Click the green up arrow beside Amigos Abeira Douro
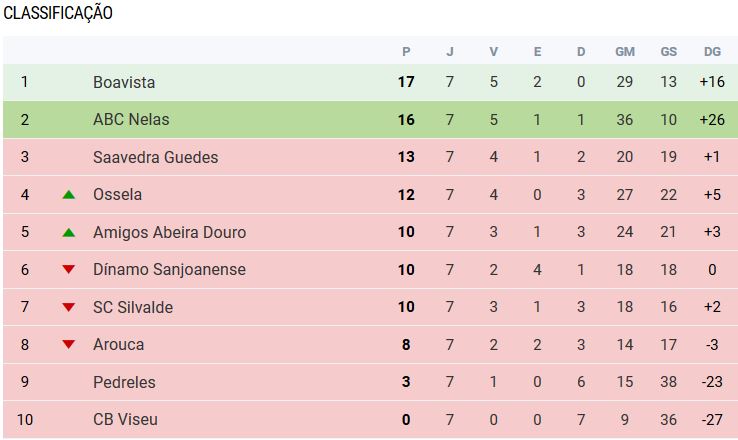 click(68, 232)
